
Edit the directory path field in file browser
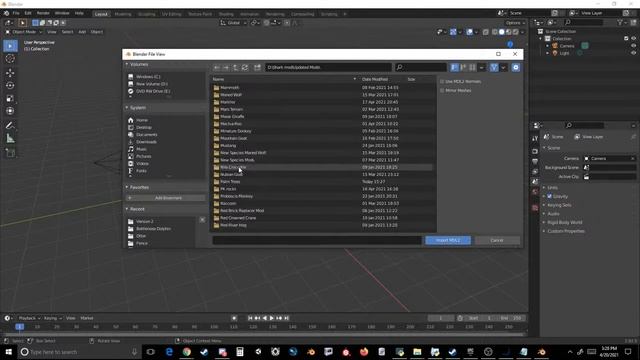coord(328,67)
